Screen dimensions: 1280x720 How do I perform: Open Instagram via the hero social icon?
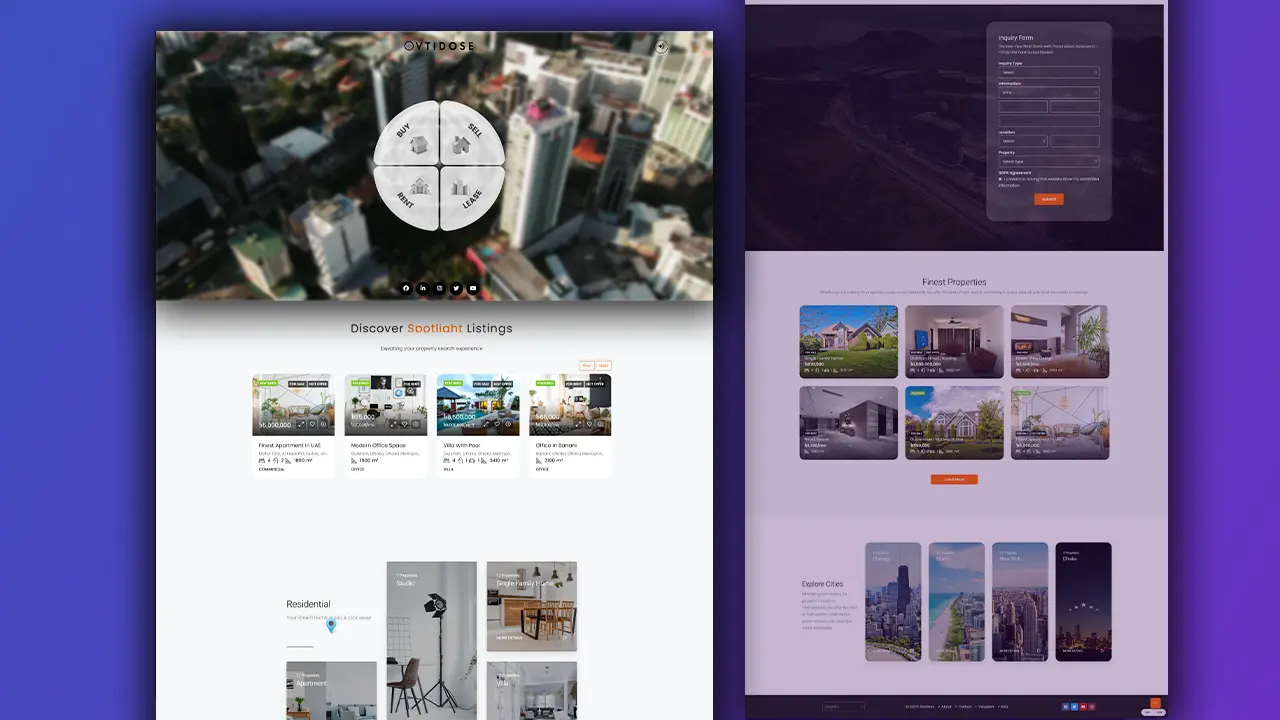click(439, 288)
